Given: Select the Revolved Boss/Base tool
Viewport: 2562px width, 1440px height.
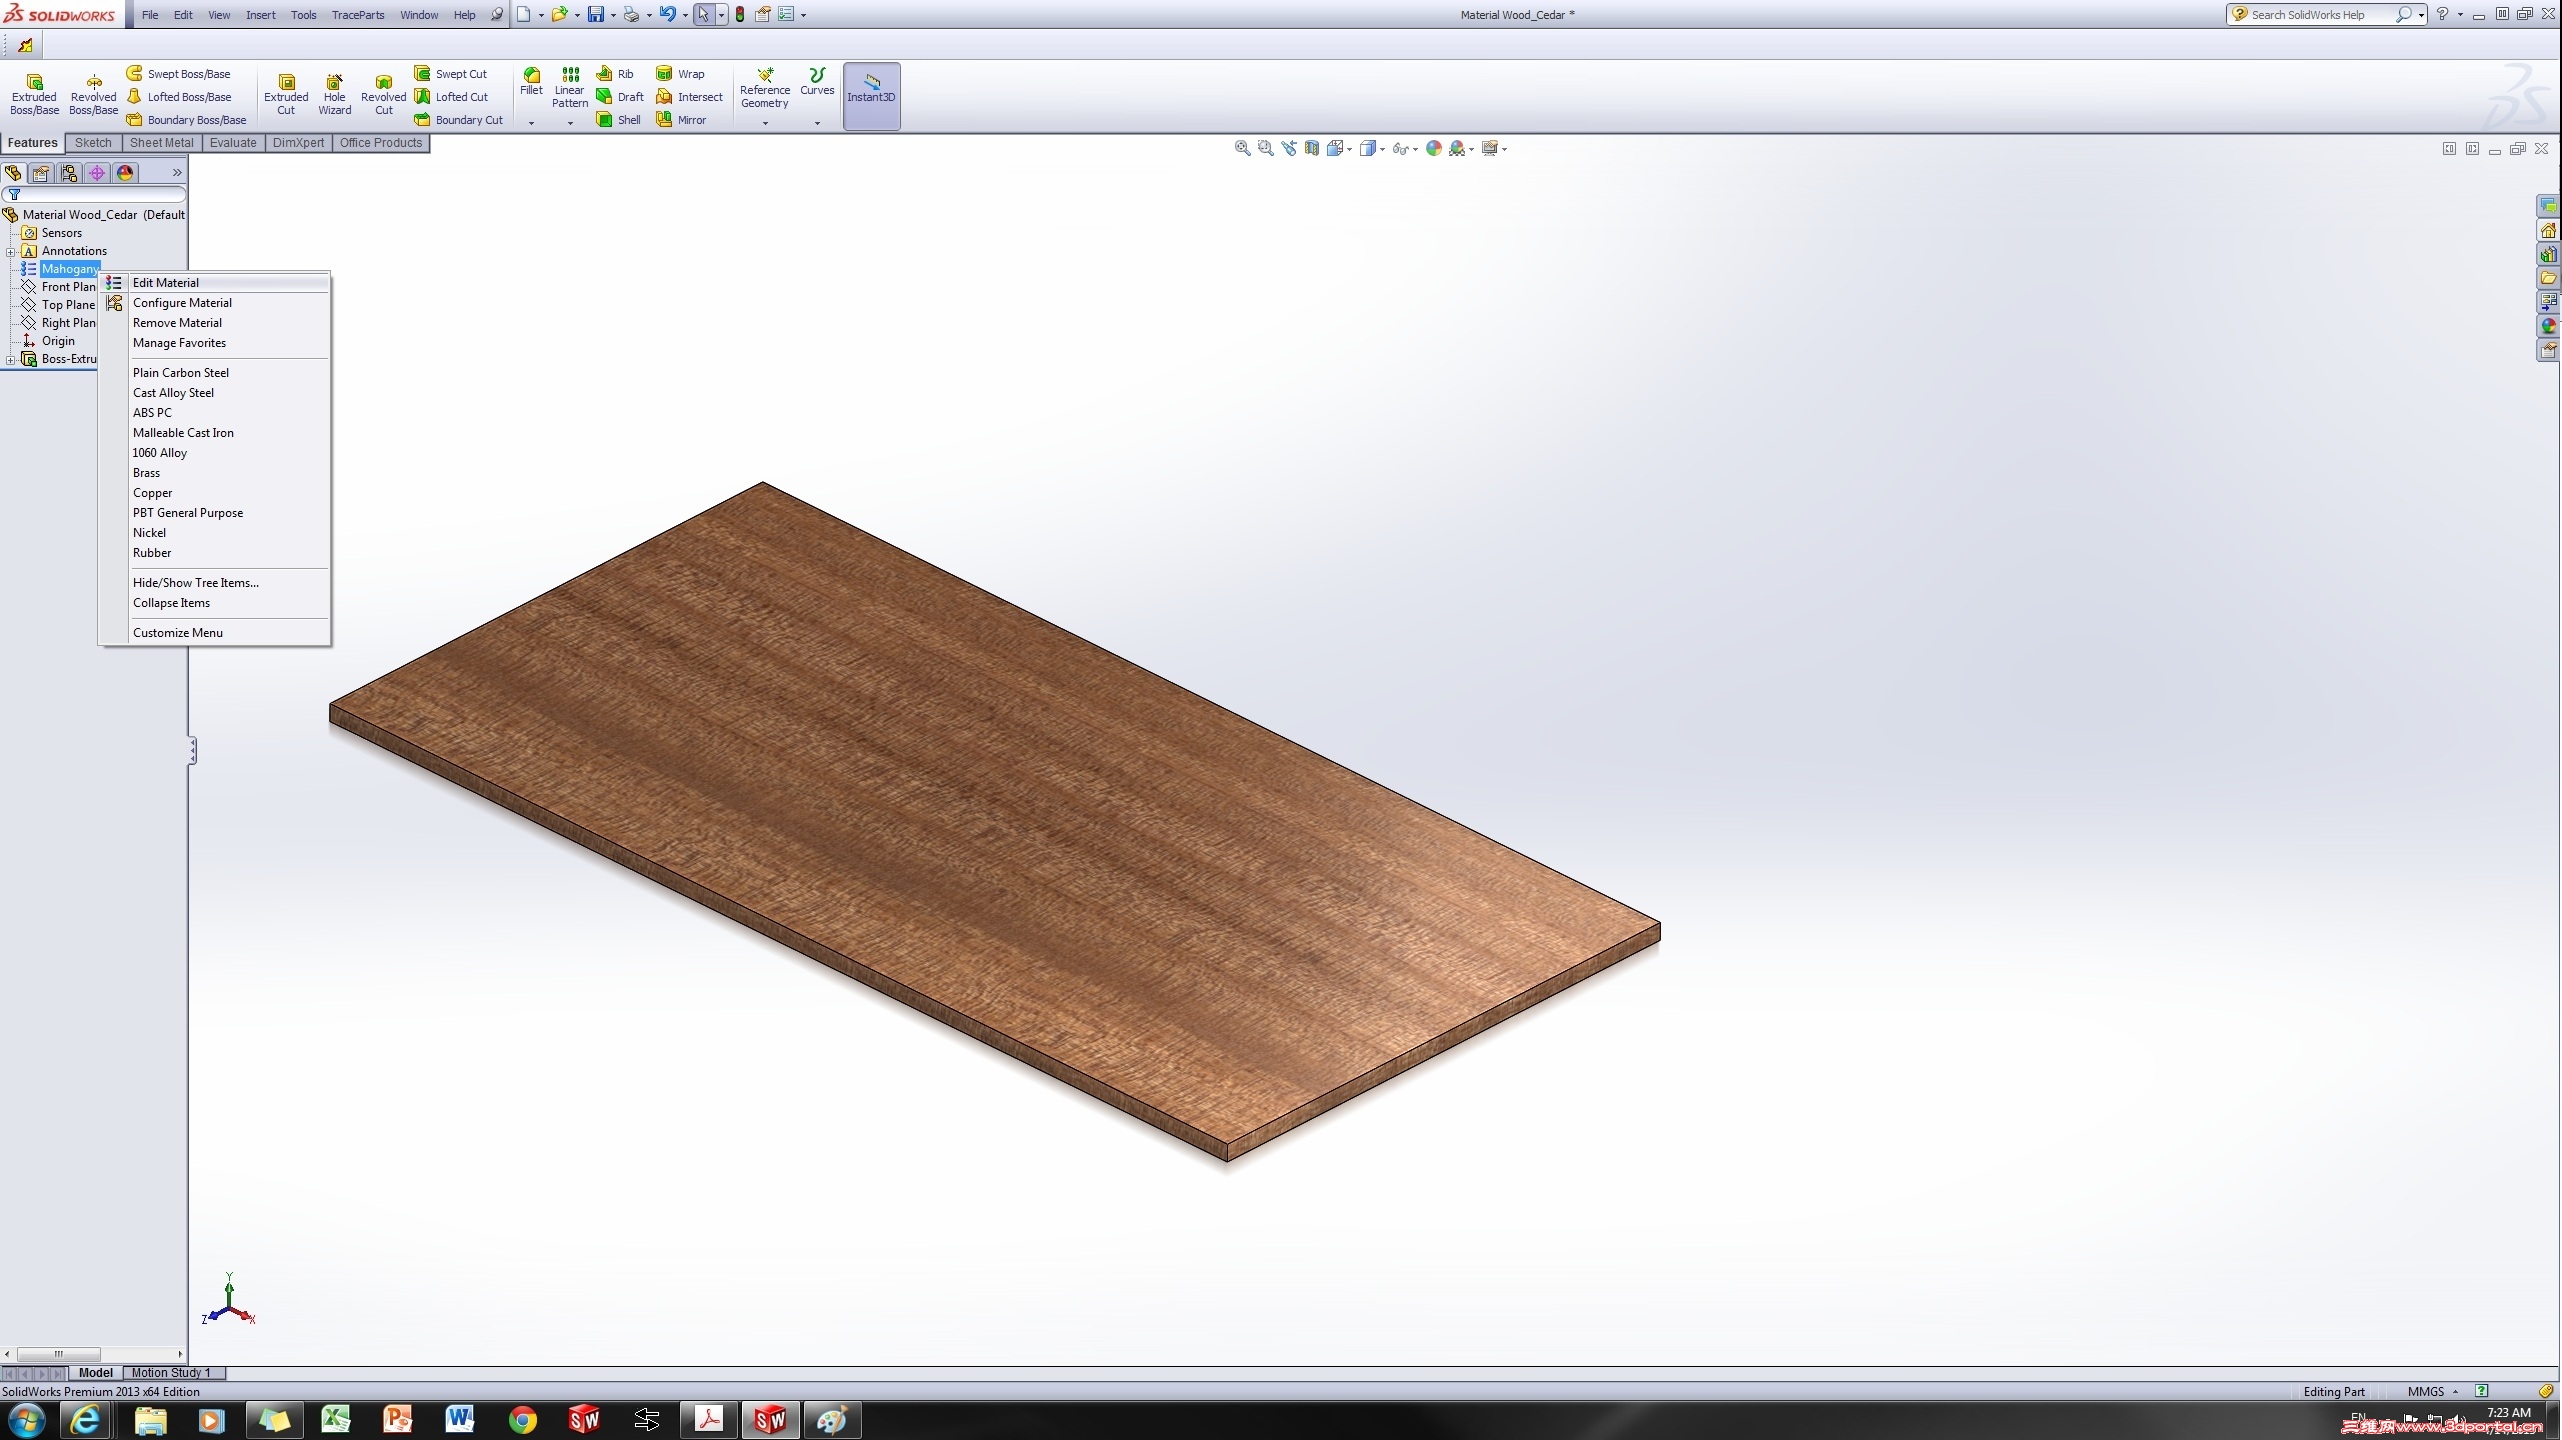Looking at the screenshot, I should [x=93, y=94].
